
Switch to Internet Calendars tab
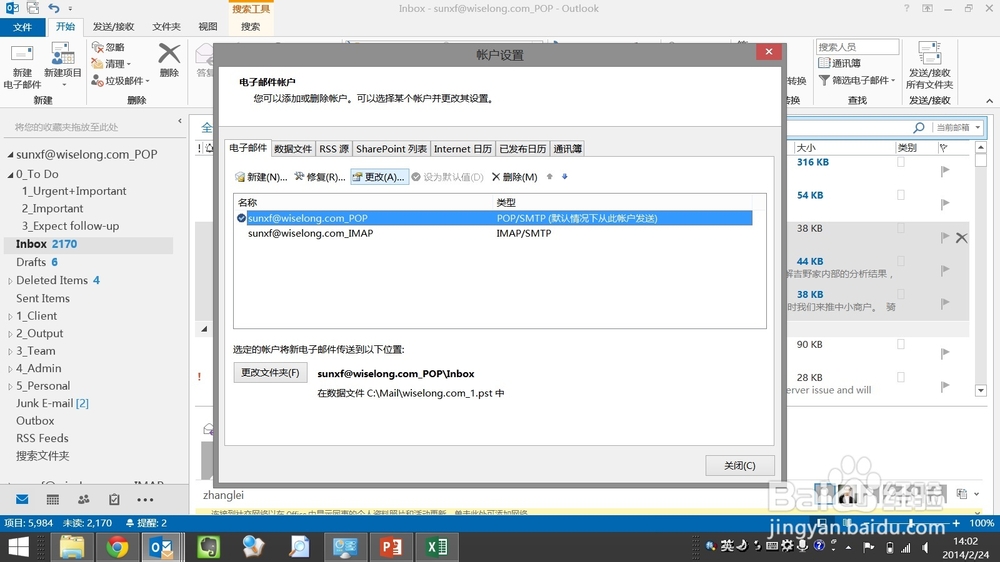[x=462, y=149]
